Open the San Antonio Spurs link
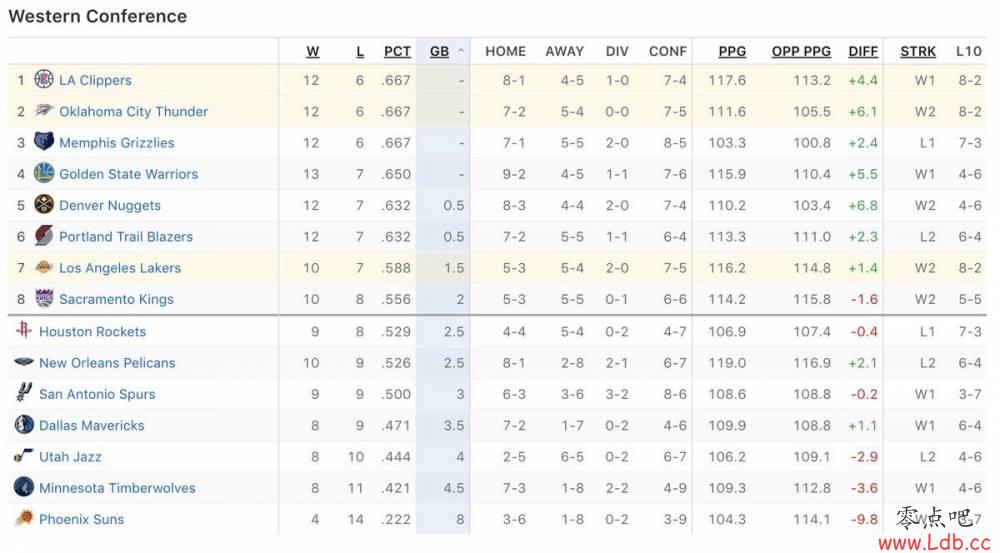1000x553 pixels. (x=97, y=394)
